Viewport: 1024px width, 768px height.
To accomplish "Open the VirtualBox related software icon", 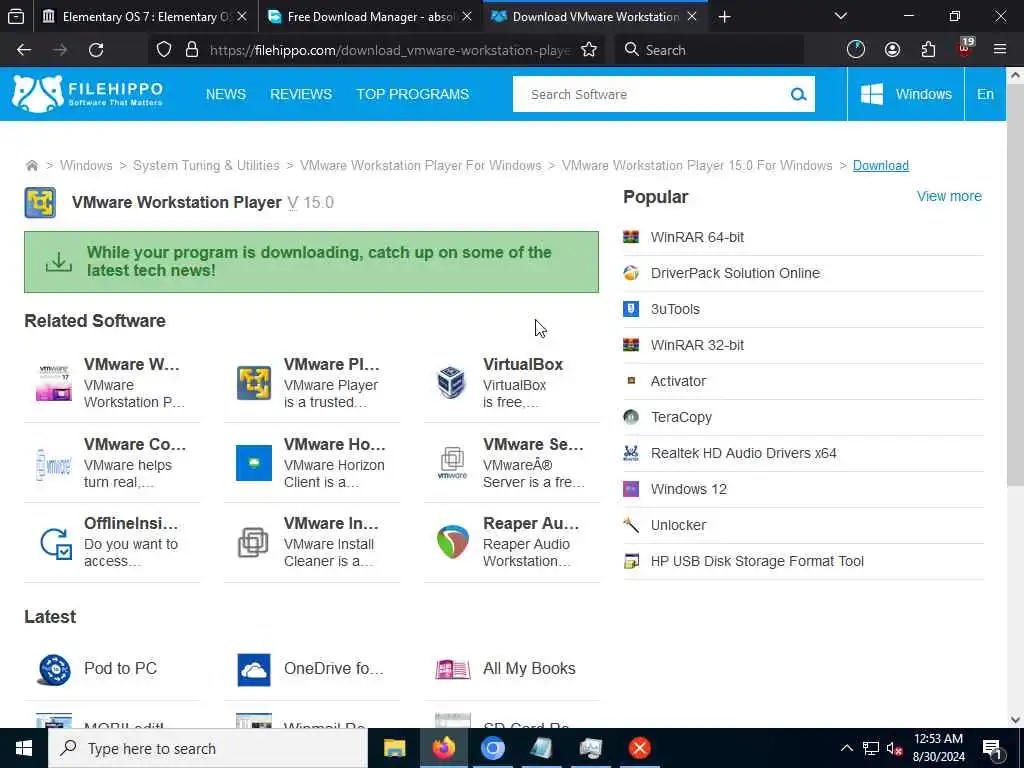I will 451,383.
